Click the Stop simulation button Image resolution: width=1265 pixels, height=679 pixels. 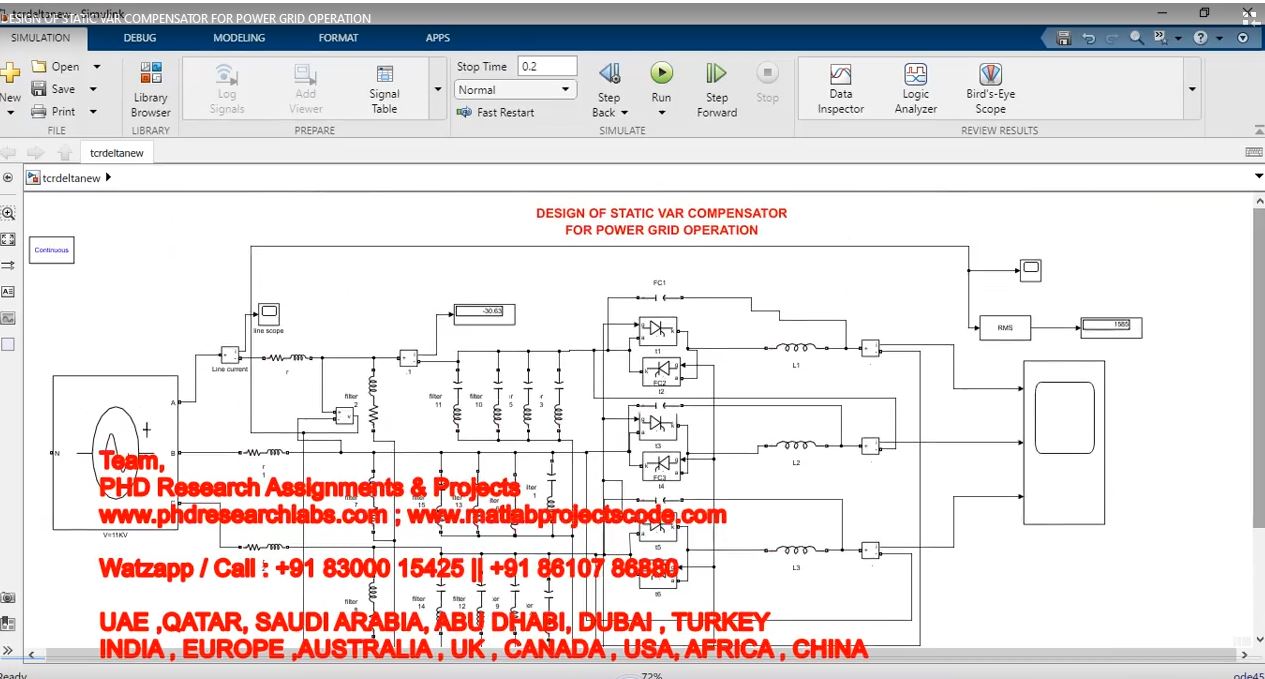767,83
